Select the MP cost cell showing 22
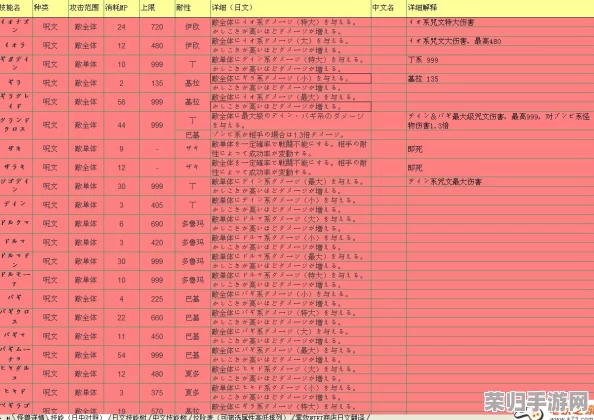Screen dimensions: 594x420 tap(121, 317)
